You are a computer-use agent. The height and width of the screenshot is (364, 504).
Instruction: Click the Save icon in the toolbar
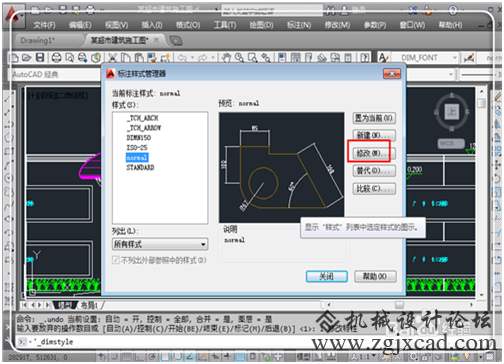click(40, 57)
